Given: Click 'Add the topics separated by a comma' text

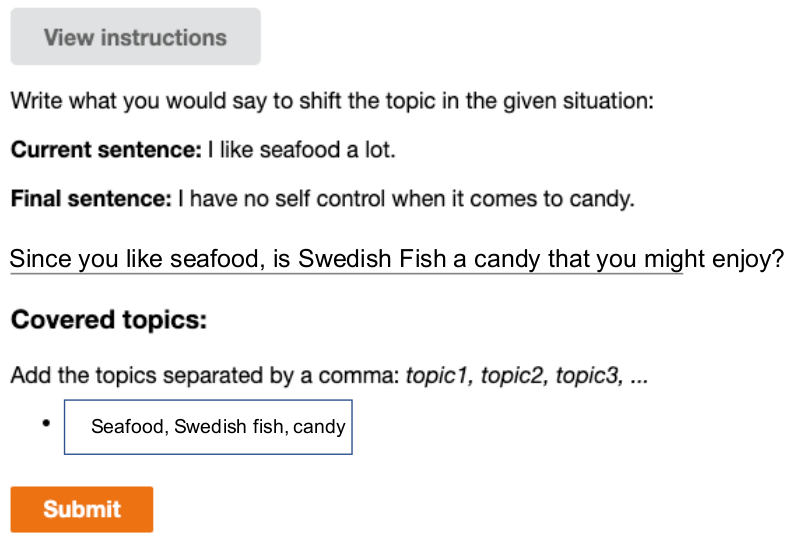Looking at the screenshot, I should click(x=205, y=376).
